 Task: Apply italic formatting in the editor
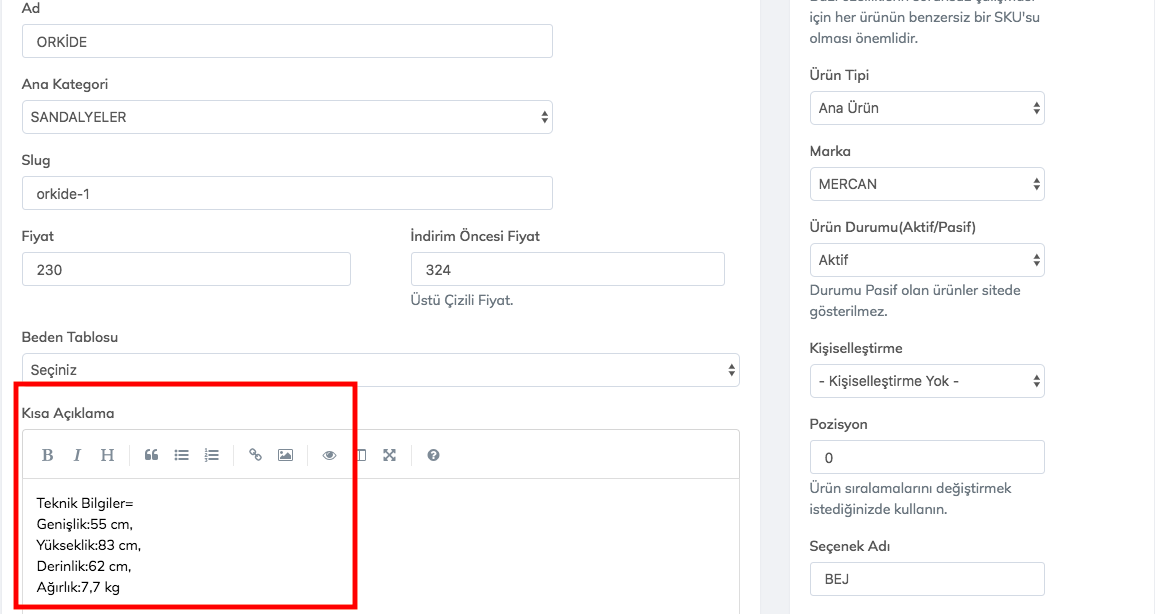coord(77,455)
